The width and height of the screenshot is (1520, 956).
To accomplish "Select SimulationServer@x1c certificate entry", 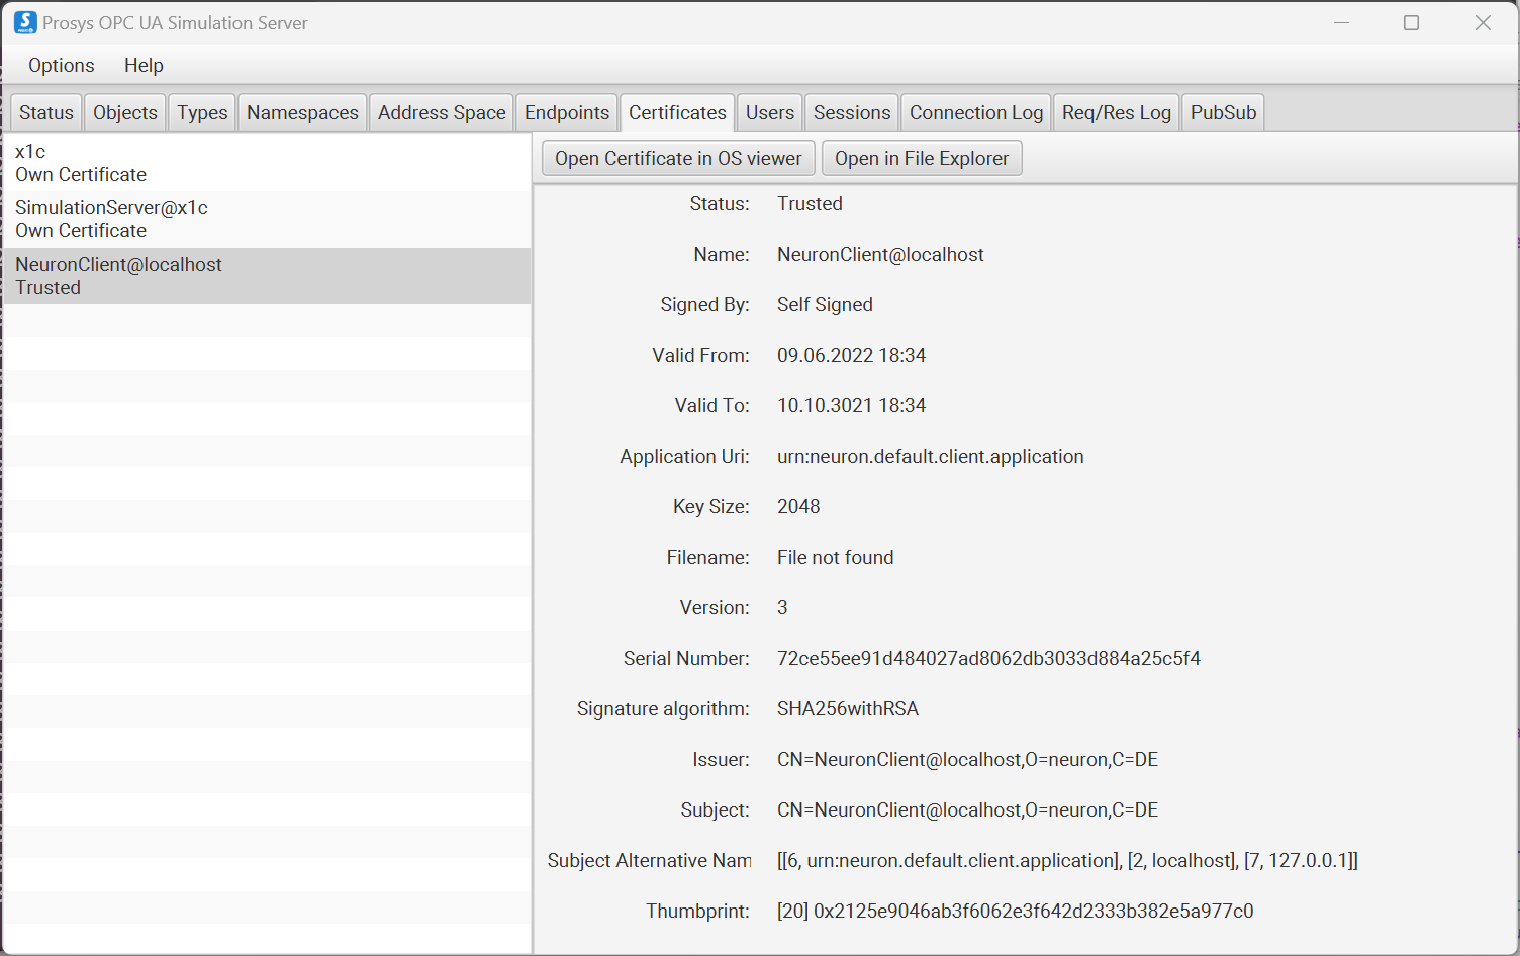I will 267,219.
